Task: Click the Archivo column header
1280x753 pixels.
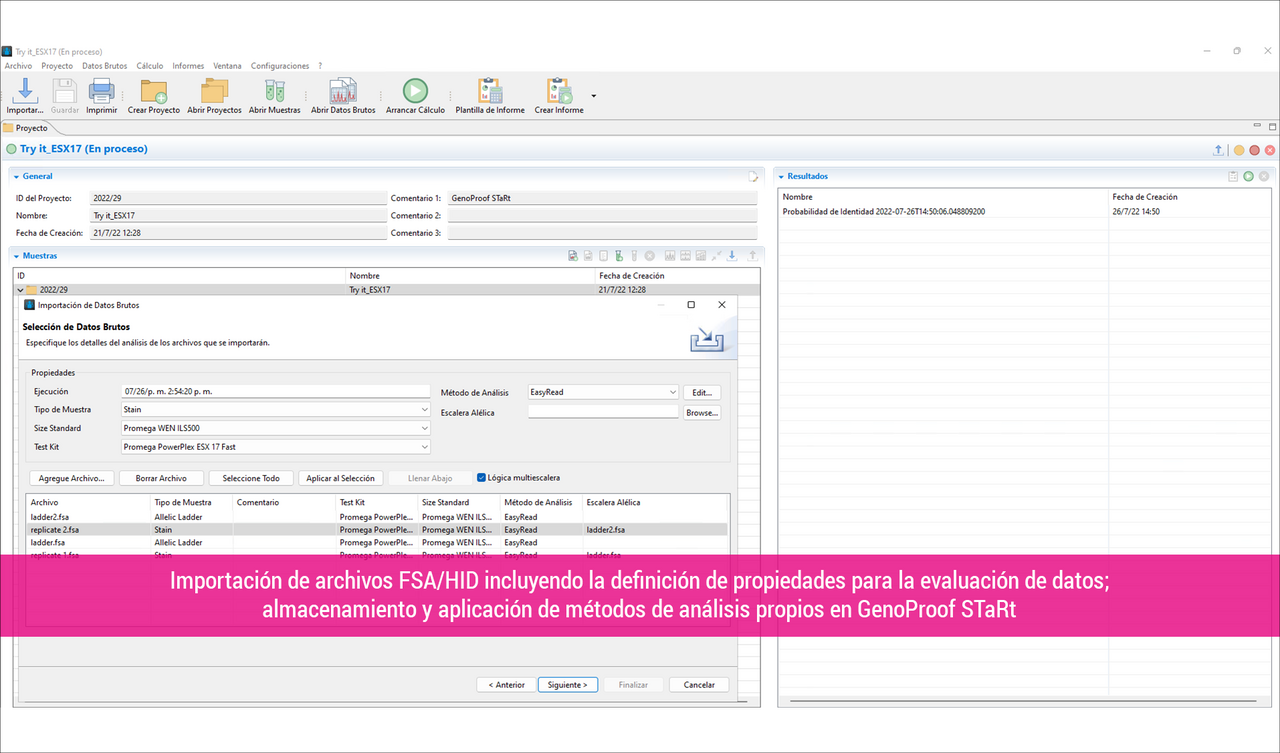Action: [88, 502]
